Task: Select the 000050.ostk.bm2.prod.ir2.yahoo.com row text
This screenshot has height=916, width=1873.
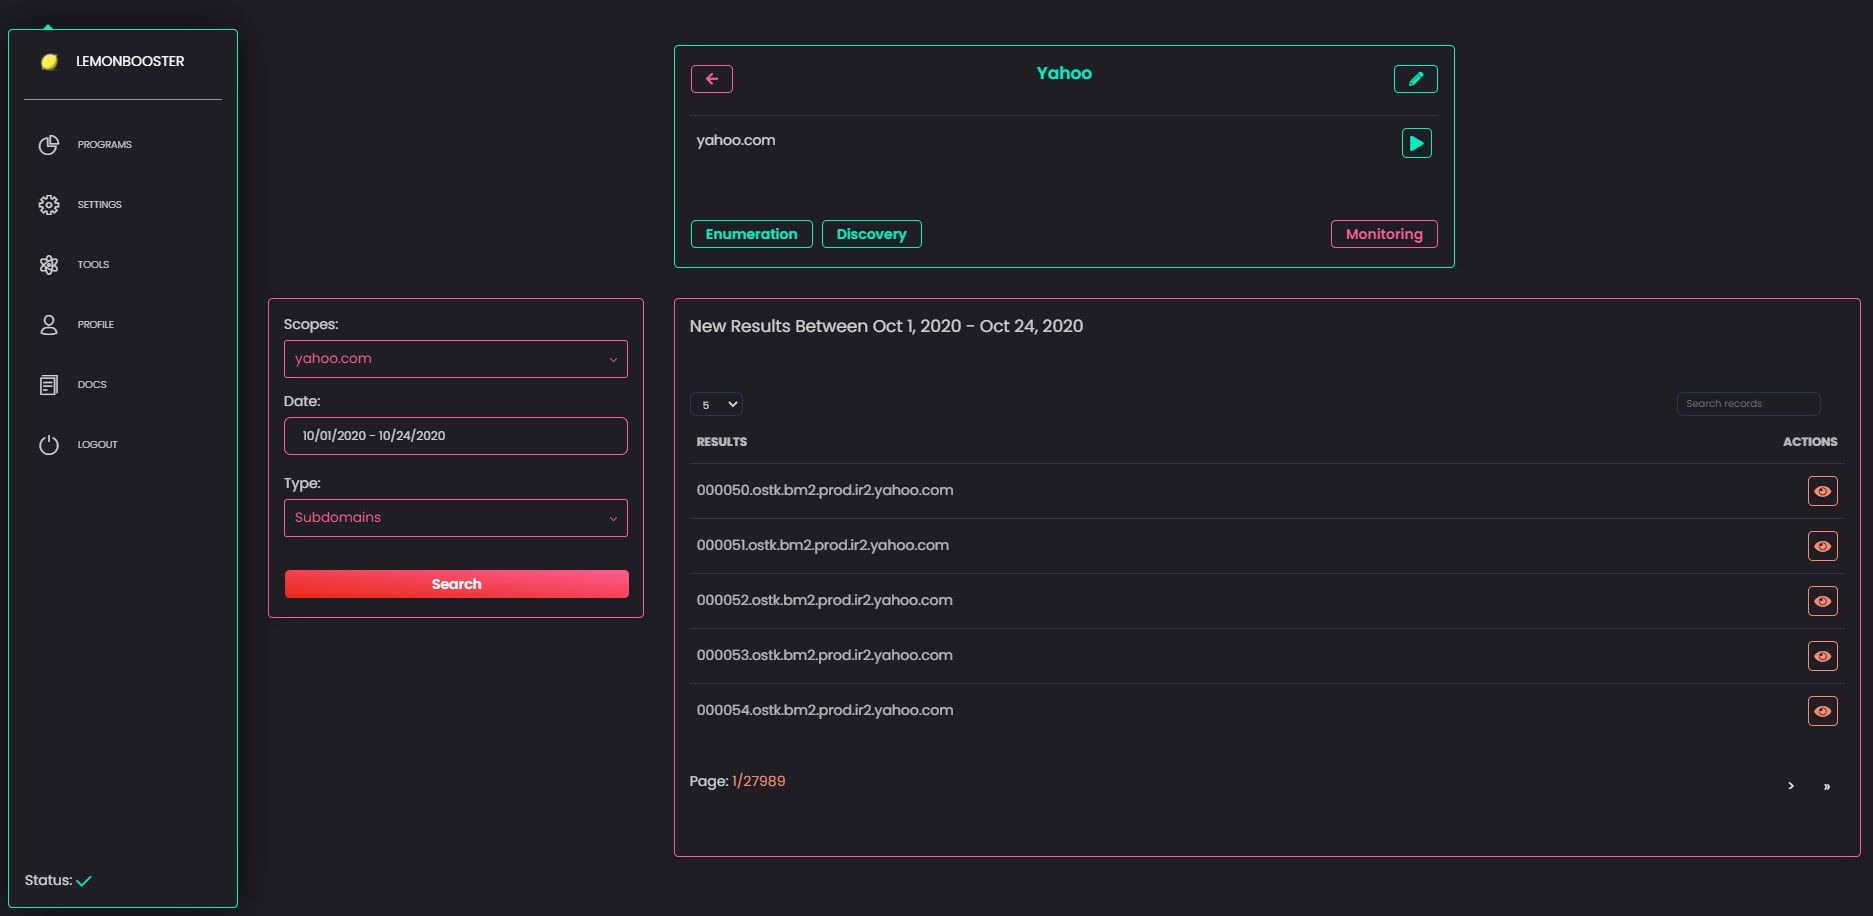Action: click(825, 491)
